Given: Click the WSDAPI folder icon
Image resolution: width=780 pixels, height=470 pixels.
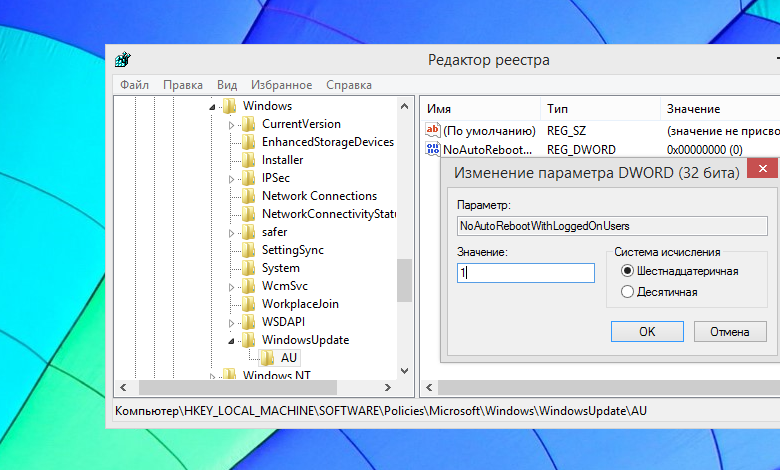Looking at the screenshot, I should (x=248, y=322).
